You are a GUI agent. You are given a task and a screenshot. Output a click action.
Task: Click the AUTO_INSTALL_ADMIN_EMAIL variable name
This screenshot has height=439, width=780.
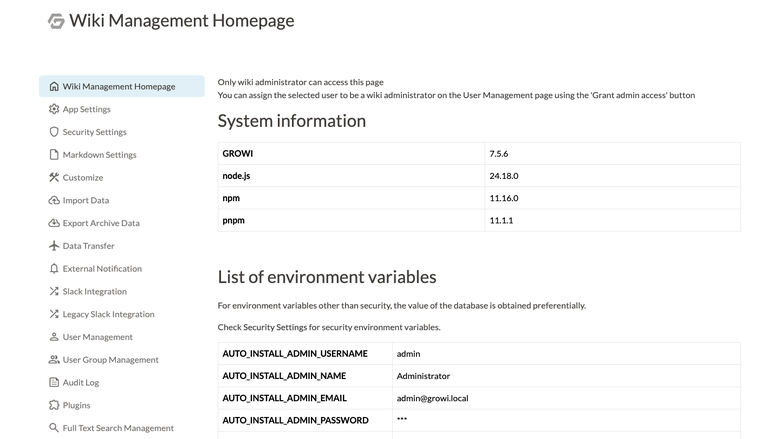click(x=285, y=398)
